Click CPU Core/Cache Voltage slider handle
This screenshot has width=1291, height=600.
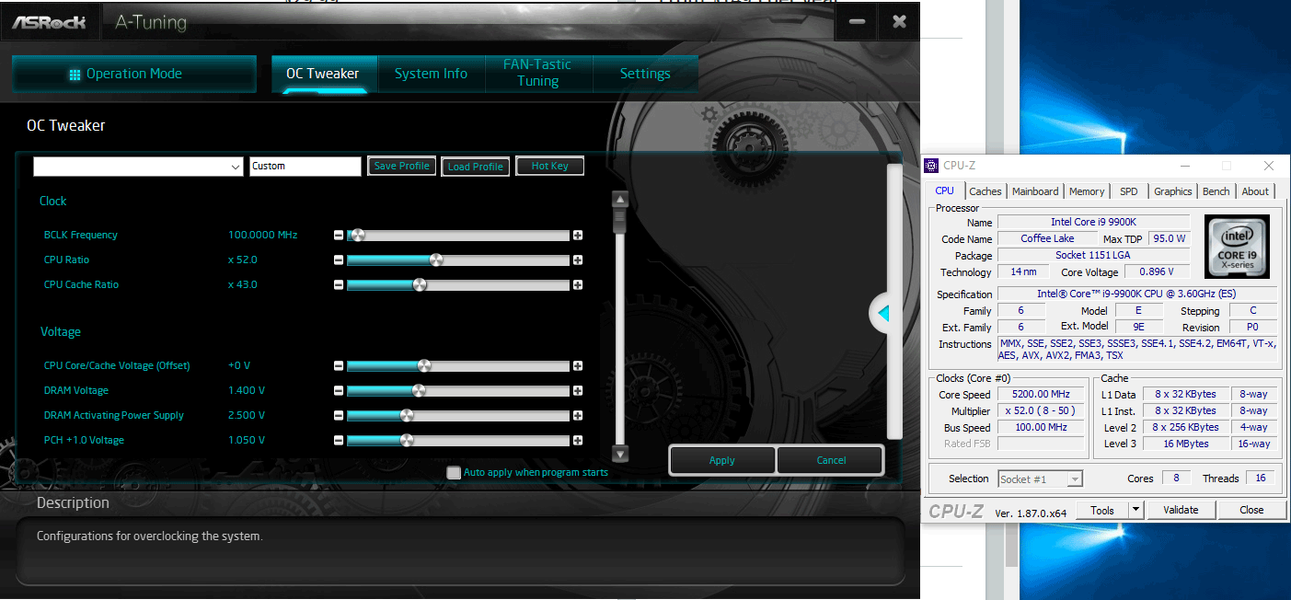click(424, 366)
